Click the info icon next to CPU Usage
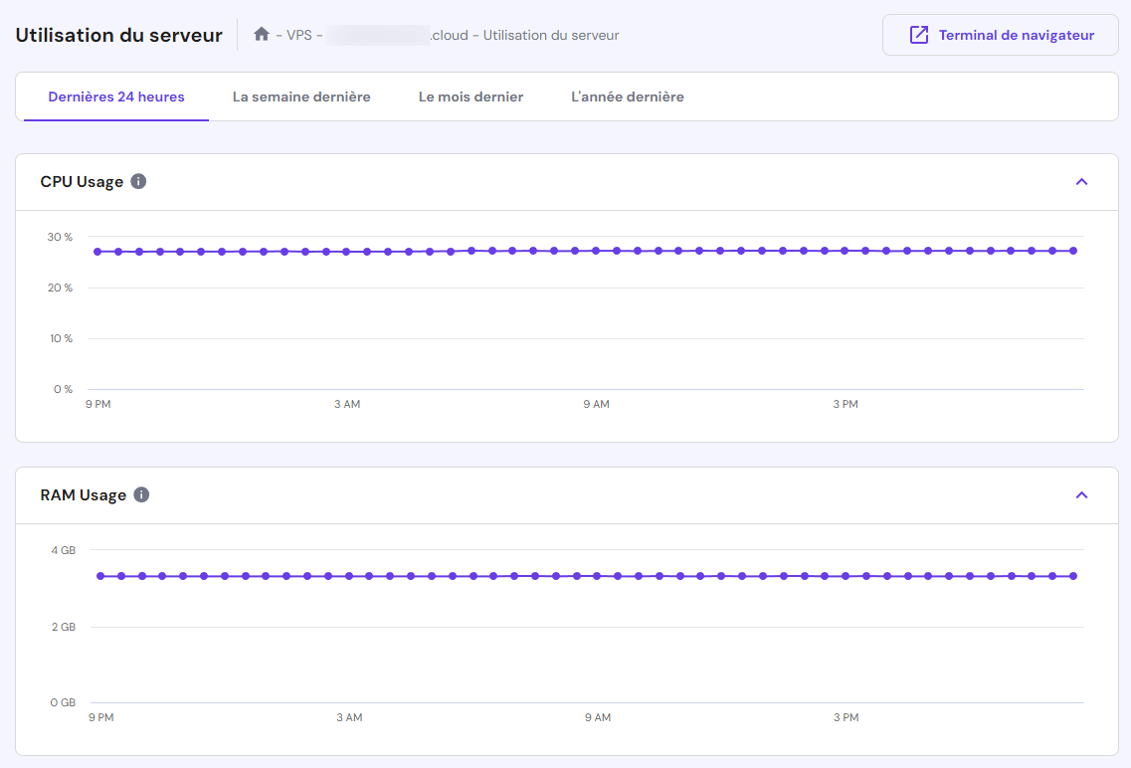1131x768 pixels. [x=138, y=181]
